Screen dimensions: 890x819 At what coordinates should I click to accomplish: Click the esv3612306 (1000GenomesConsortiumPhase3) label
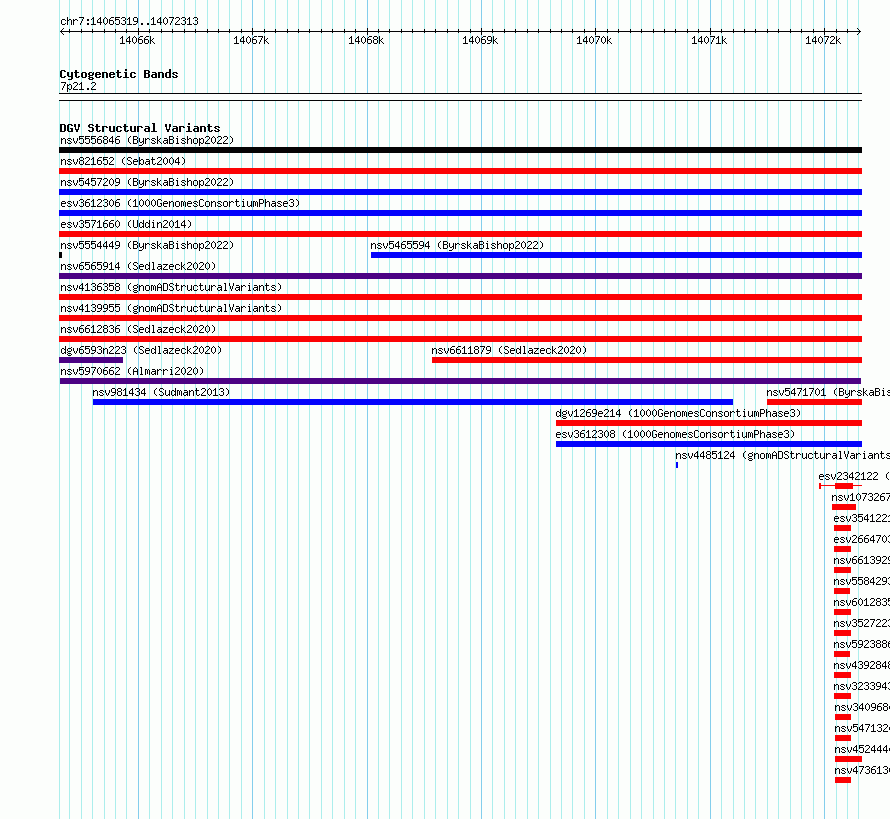180,203
